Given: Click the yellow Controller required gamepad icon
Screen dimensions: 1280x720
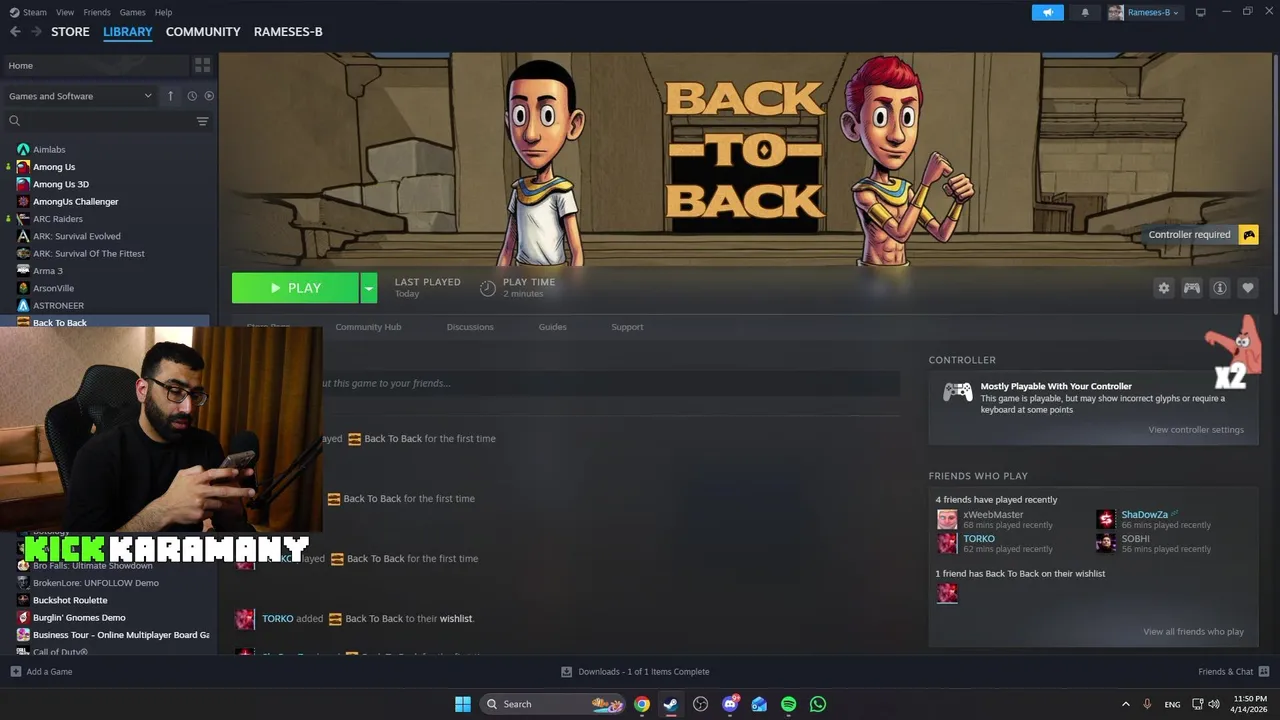Looking at the screenshot, I should click(1249, 235).
